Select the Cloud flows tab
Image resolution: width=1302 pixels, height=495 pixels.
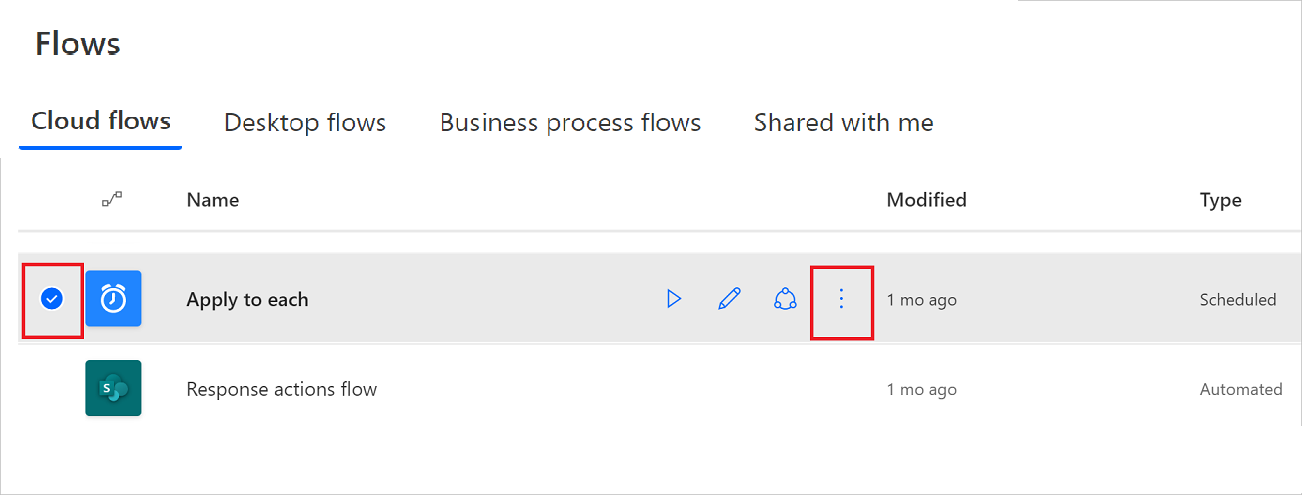click(x=101, y=122)
